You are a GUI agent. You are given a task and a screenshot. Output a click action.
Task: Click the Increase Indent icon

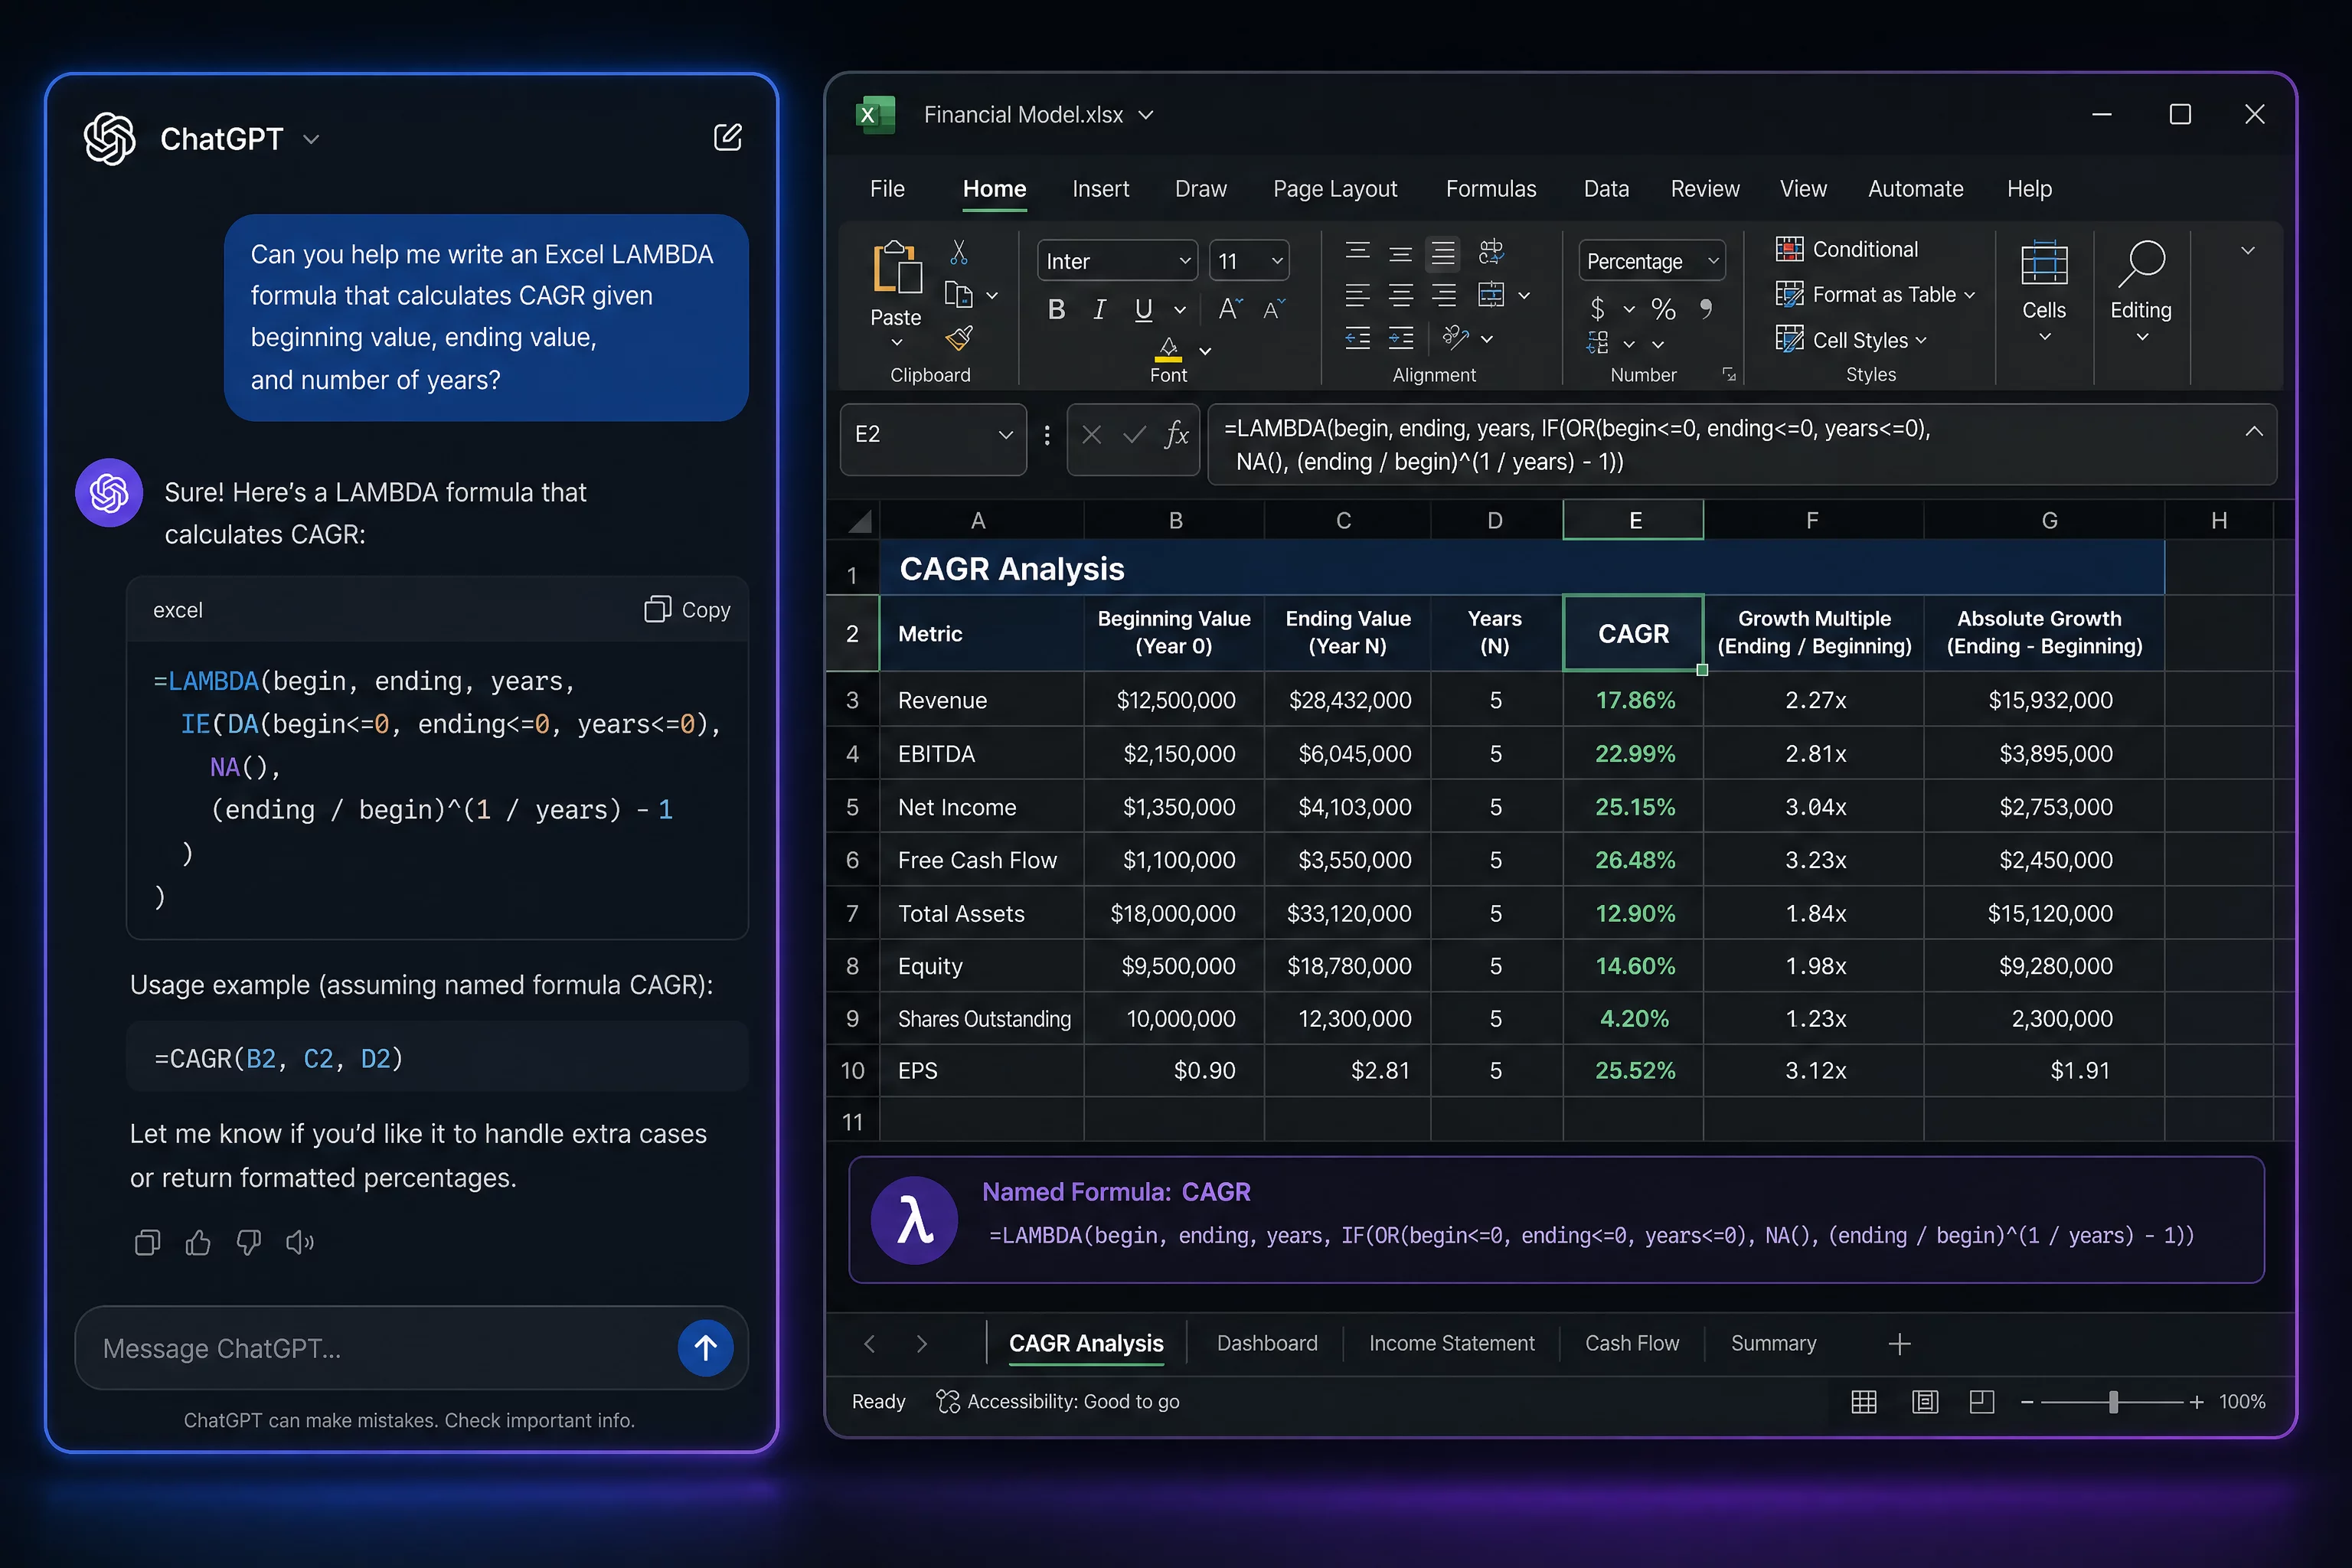click(1401, 339)
